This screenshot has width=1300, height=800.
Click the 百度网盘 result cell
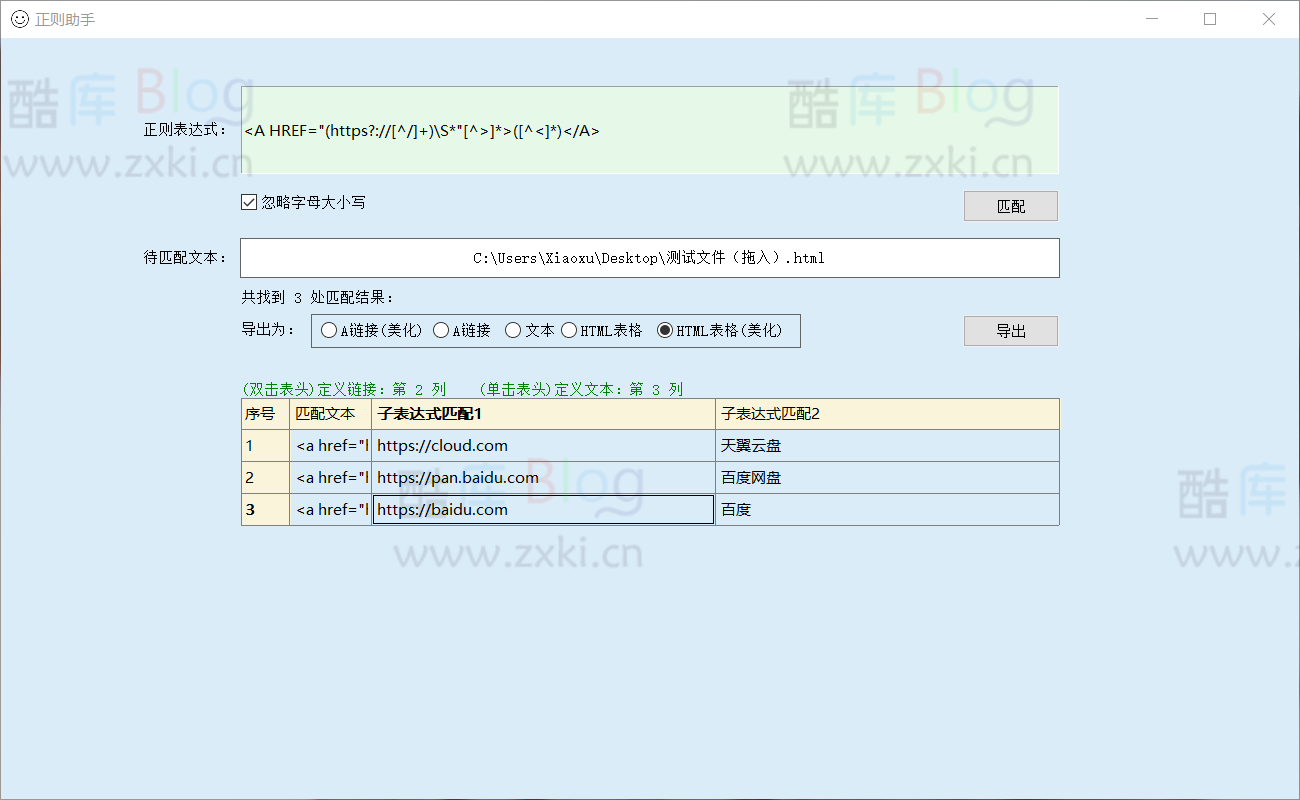click(x=886, y=478)
